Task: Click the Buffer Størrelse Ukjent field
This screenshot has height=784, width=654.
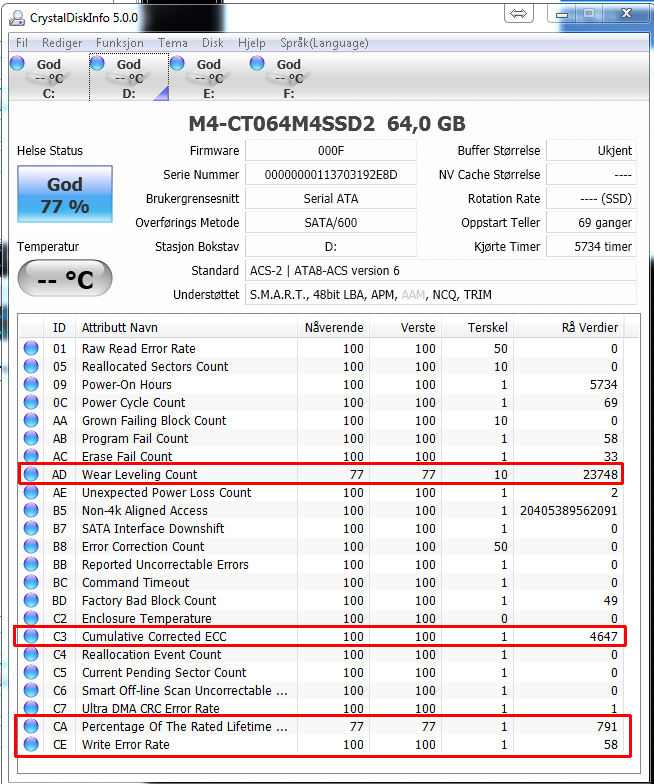Action: [x=591, y=150]
